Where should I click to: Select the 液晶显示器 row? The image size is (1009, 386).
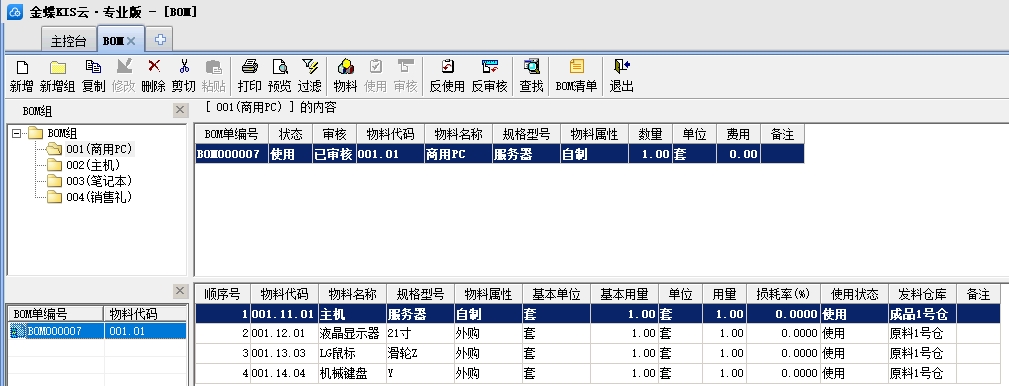pyautogui.click(x=598, y=333)
